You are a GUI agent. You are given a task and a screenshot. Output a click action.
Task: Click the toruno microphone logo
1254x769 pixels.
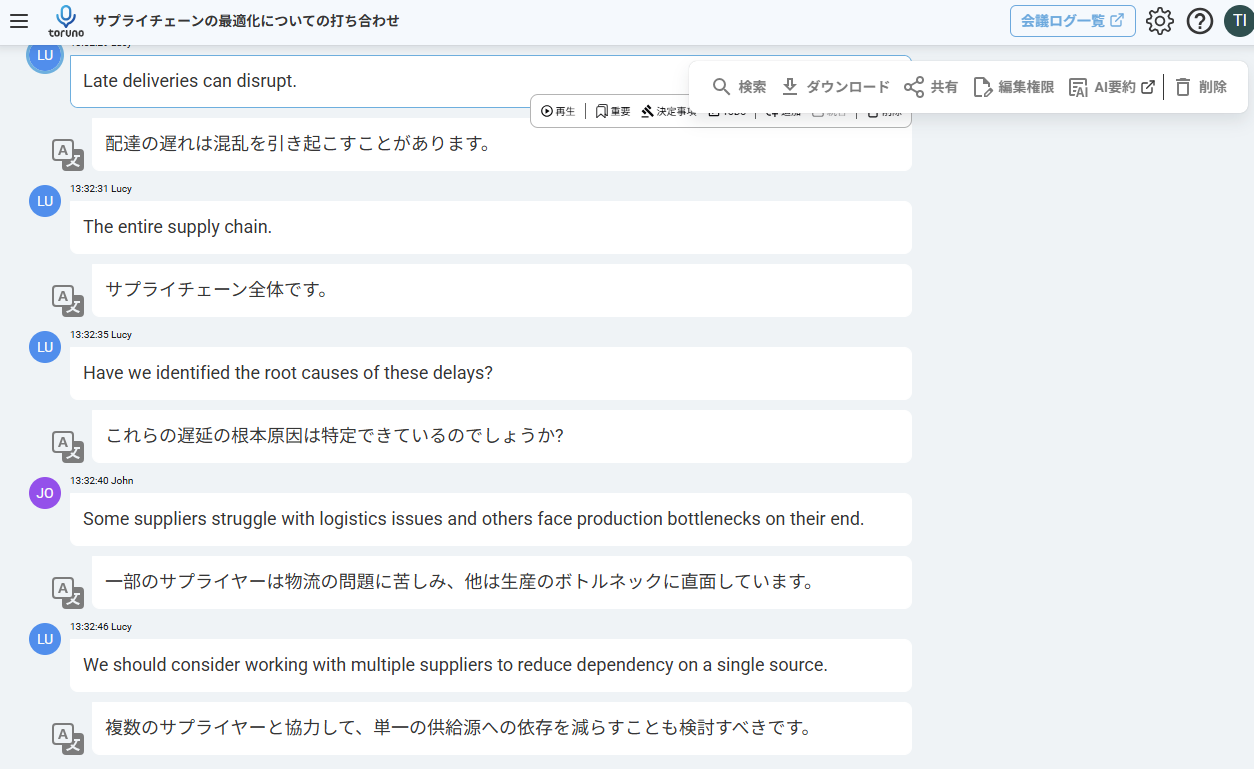(x=66, y=21)
